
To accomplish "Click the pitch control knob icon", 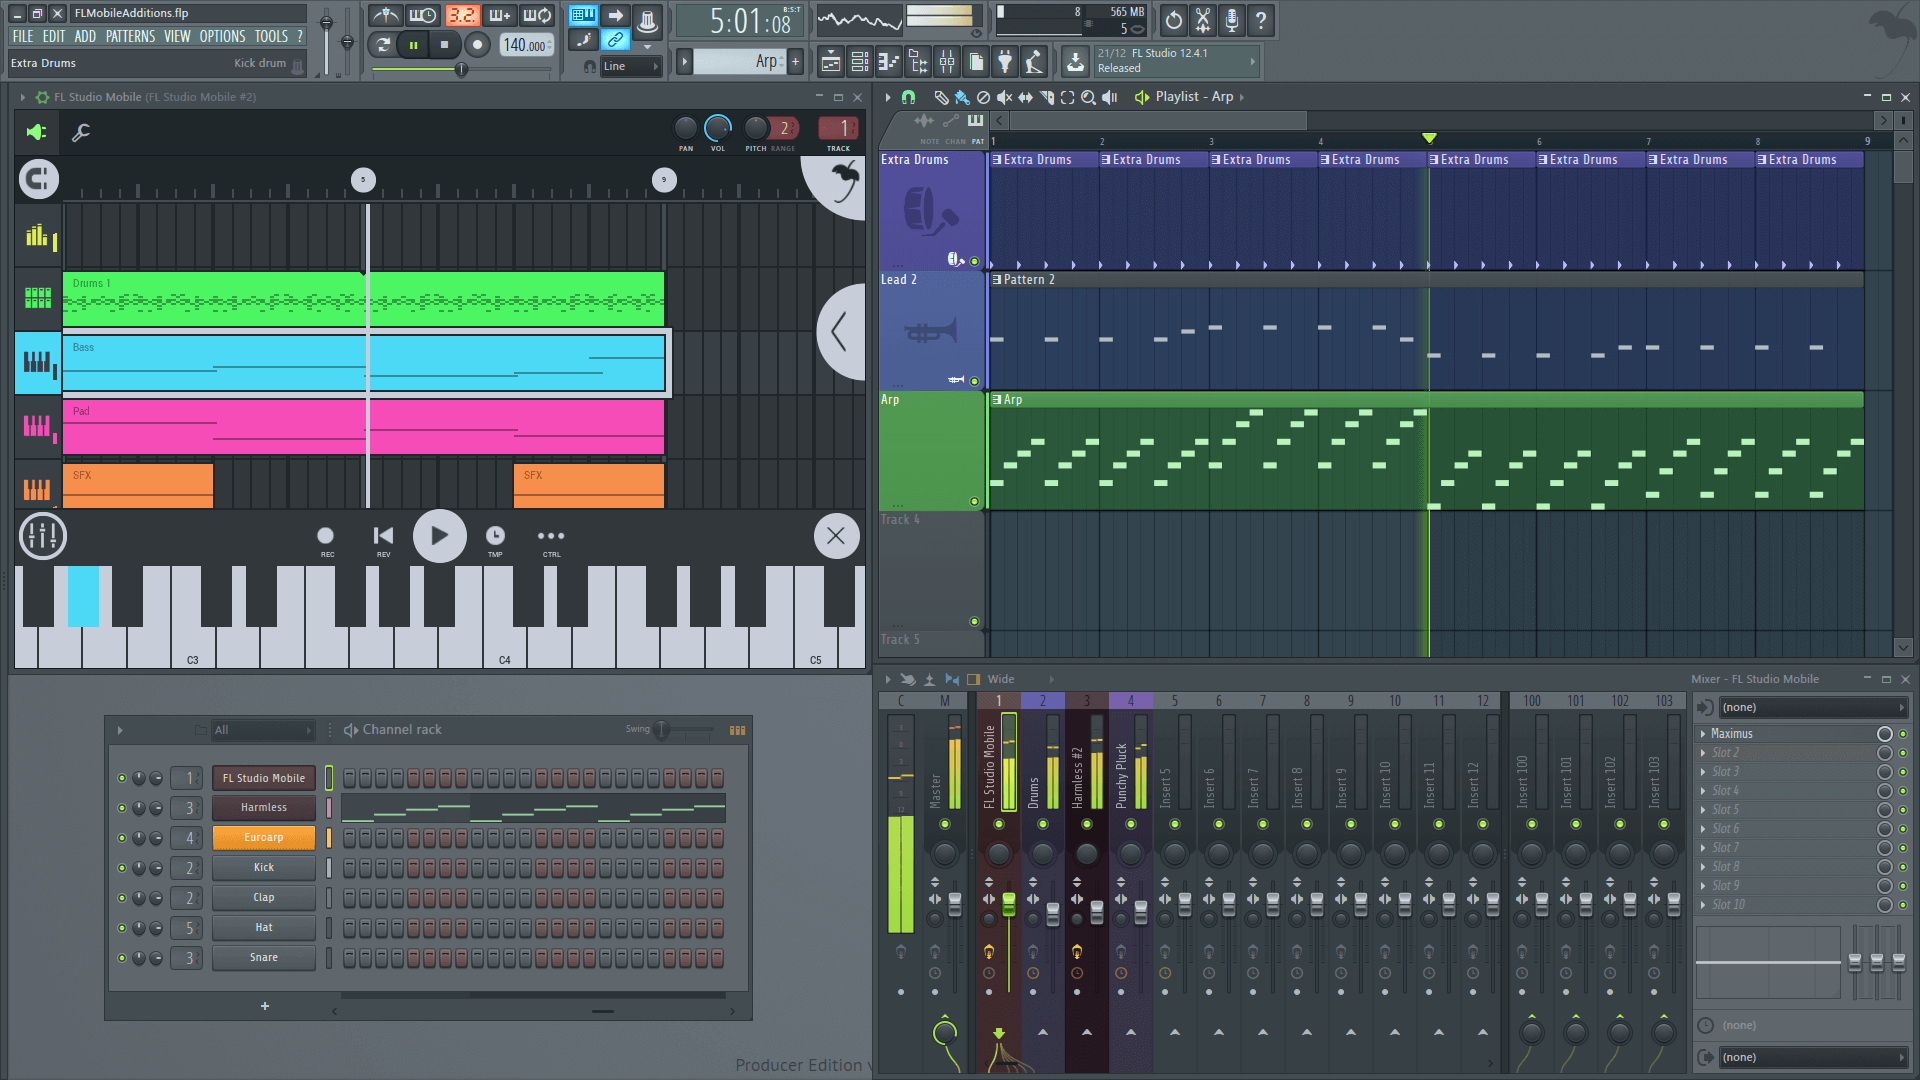I will click(753, 128).
